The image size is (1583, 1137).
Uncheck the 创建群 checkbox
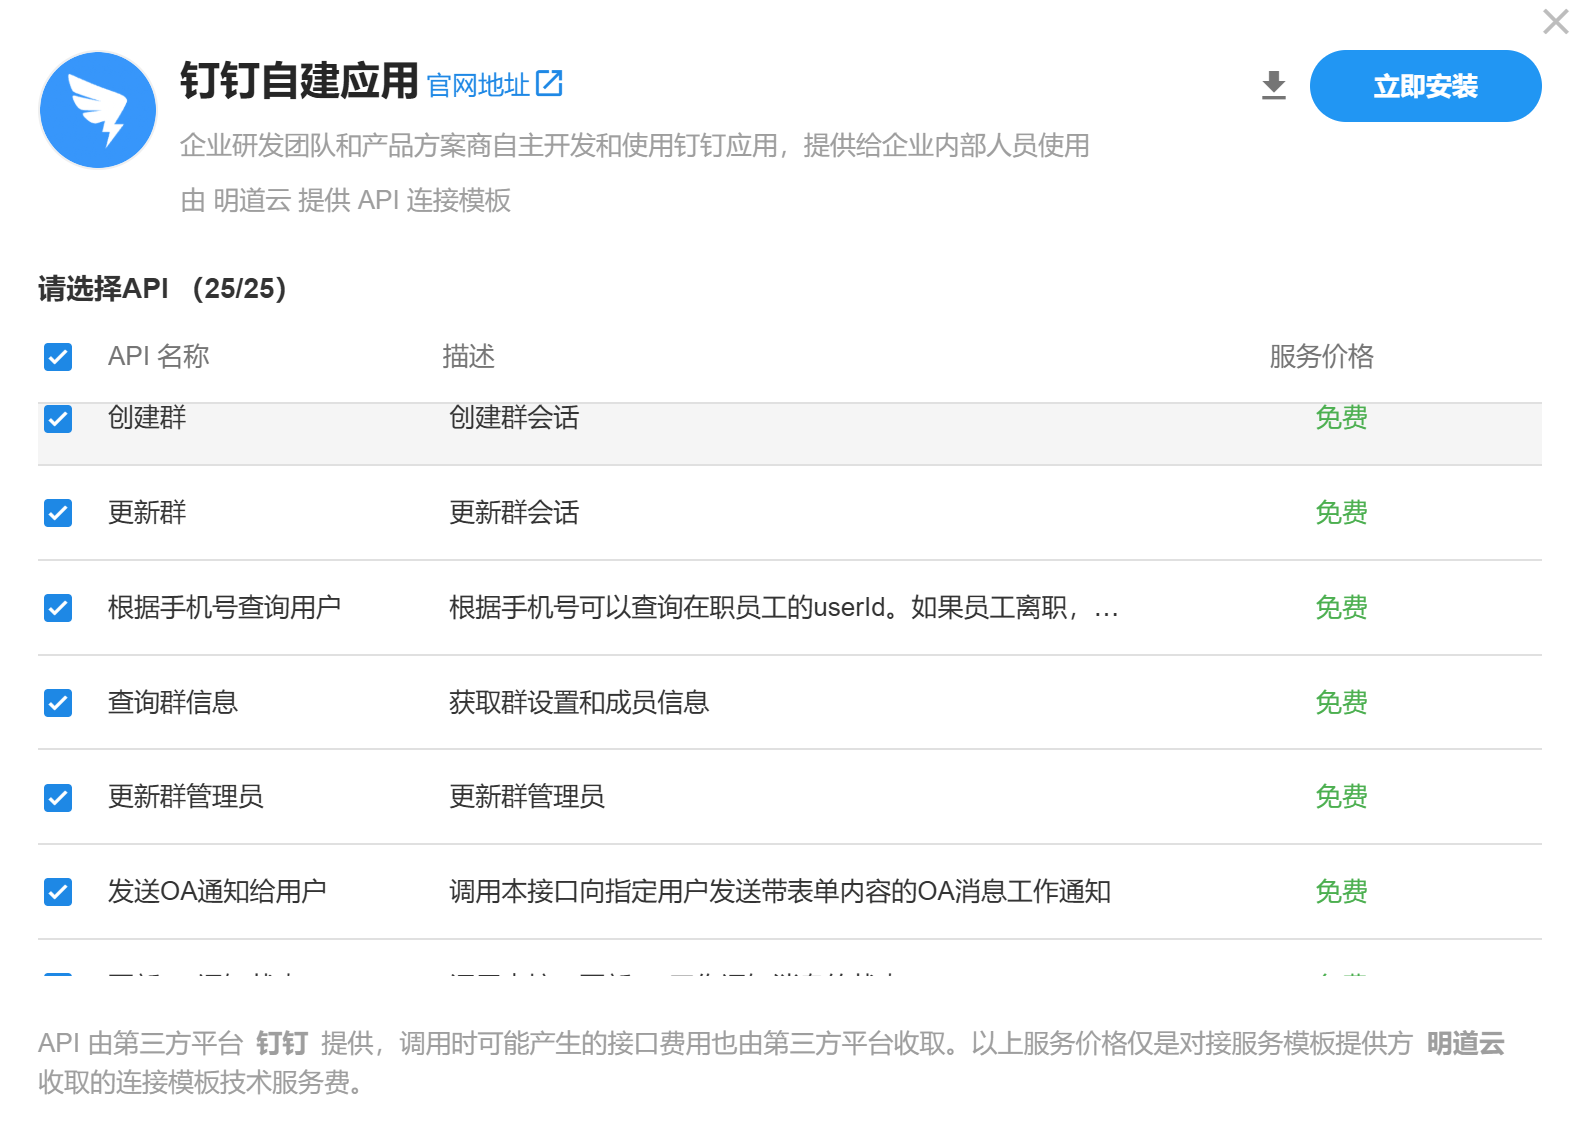pos(58,419)
